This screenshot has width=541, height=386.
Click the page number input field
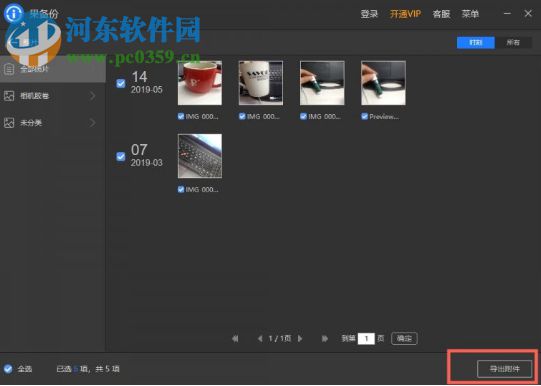pos(366,338)
